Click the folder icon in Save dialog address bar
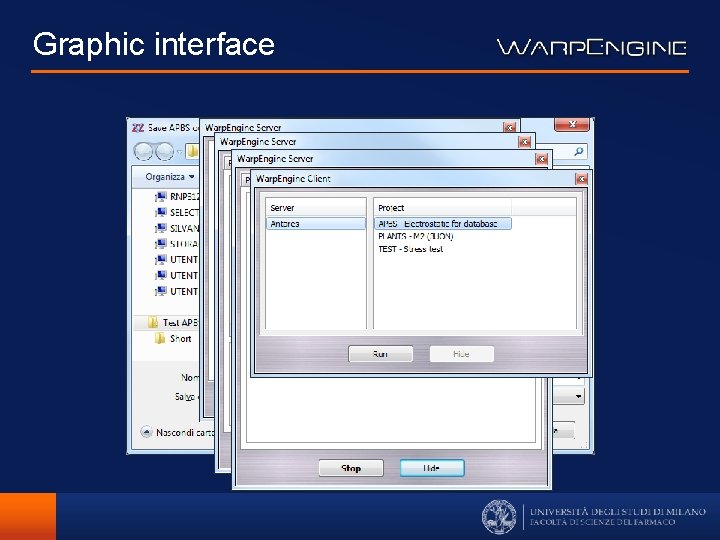 pyautogui.click(x=192, y=151)
